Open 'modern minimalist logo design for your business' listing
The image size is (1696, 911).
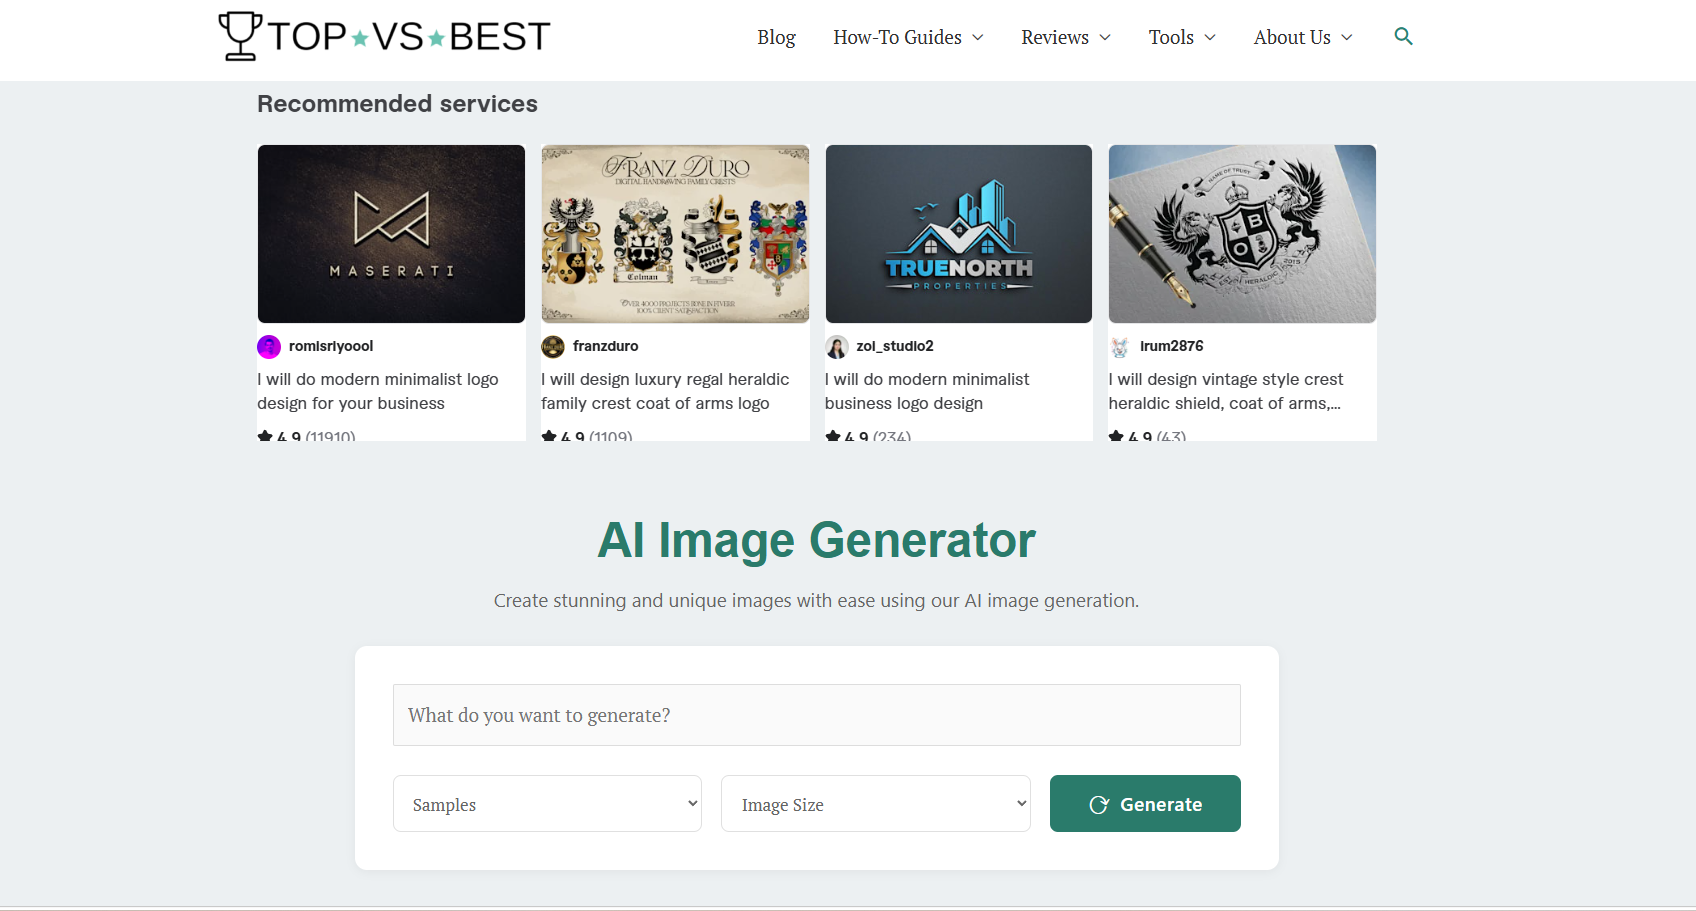click(378, 391)
